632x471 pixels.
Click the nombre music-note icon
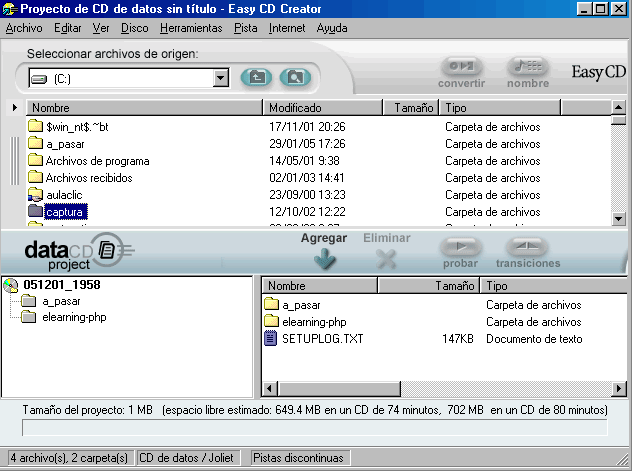tap(528, 66)
